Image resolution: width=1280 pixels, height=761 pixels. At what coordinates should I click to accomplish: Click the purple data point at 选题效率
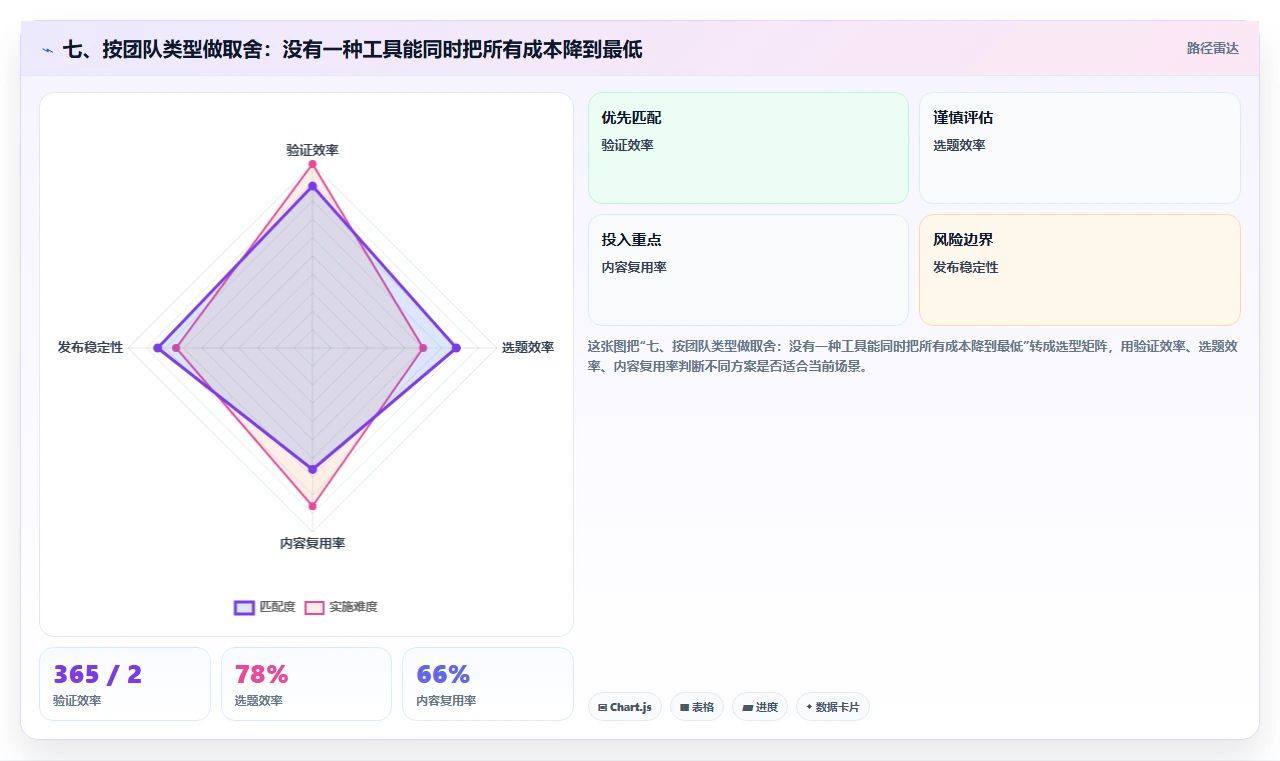pyautogui.click(x=456, y=348)
